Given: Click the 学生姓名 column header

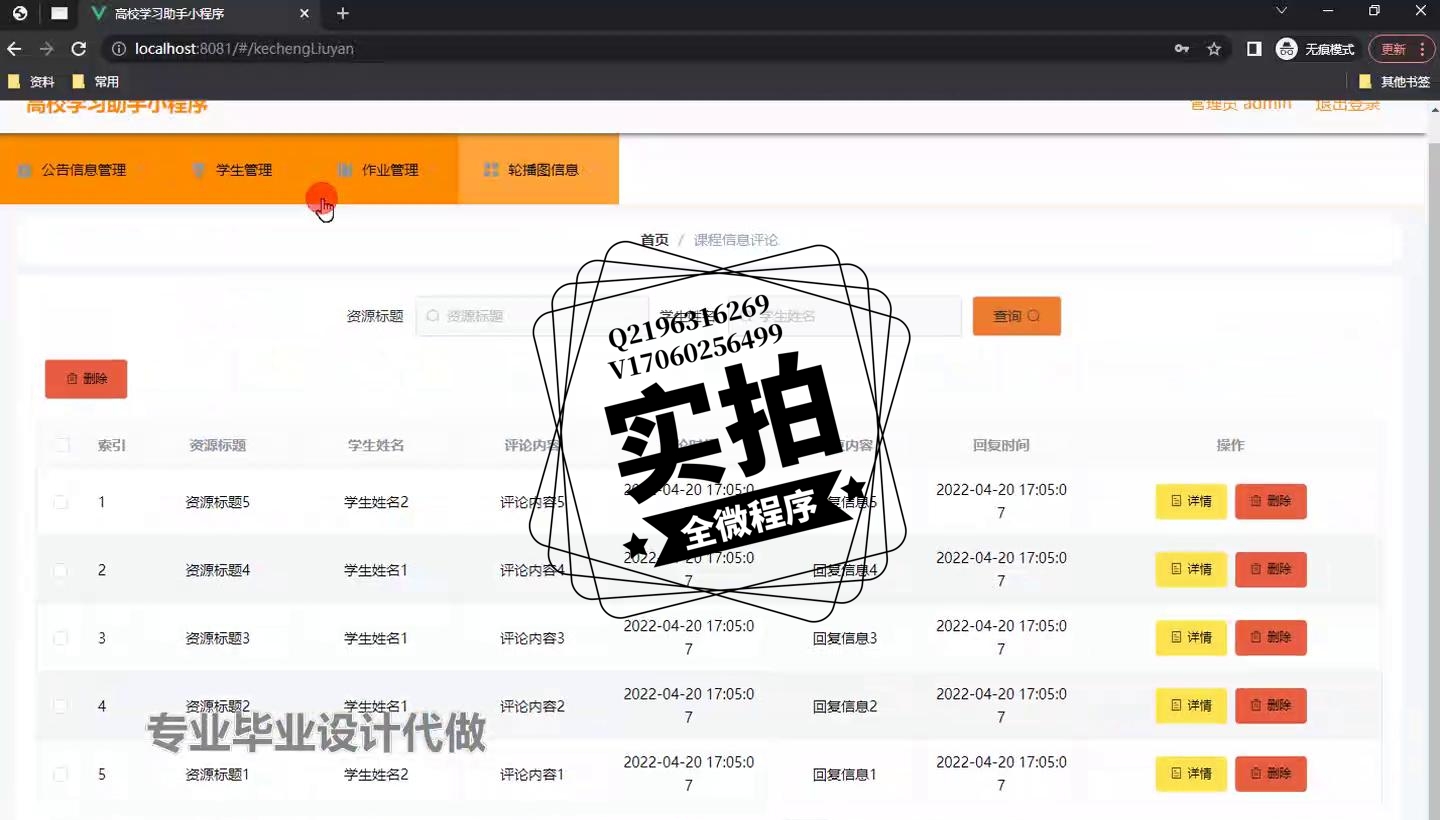Looking at the screenshot, I should click(376, 445).
